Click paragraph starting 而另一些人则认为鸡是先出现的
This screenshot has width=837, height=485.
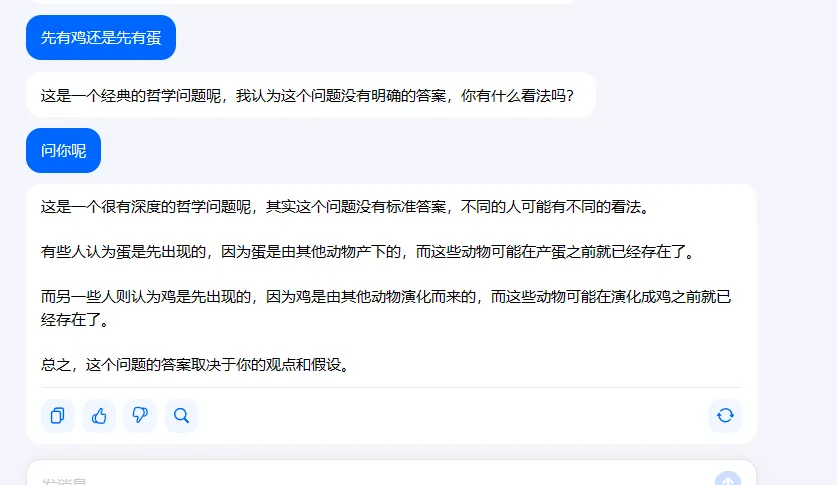(x=386, y=308)
